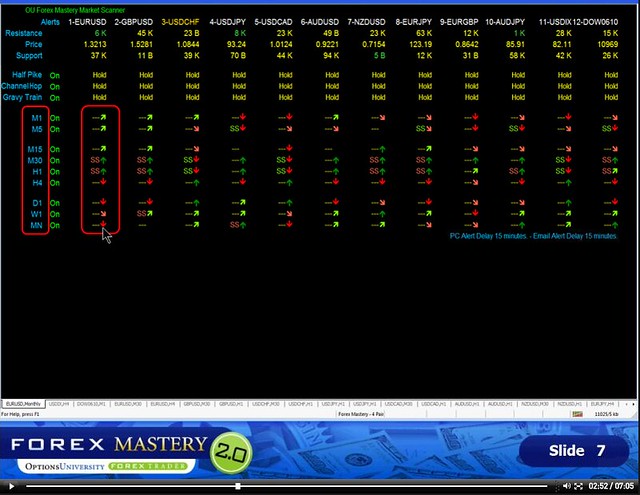Viewport: 640px width, 495px height.
Task: Click the PC Alert Delay 15 minutes text
Action: (488, 236)
